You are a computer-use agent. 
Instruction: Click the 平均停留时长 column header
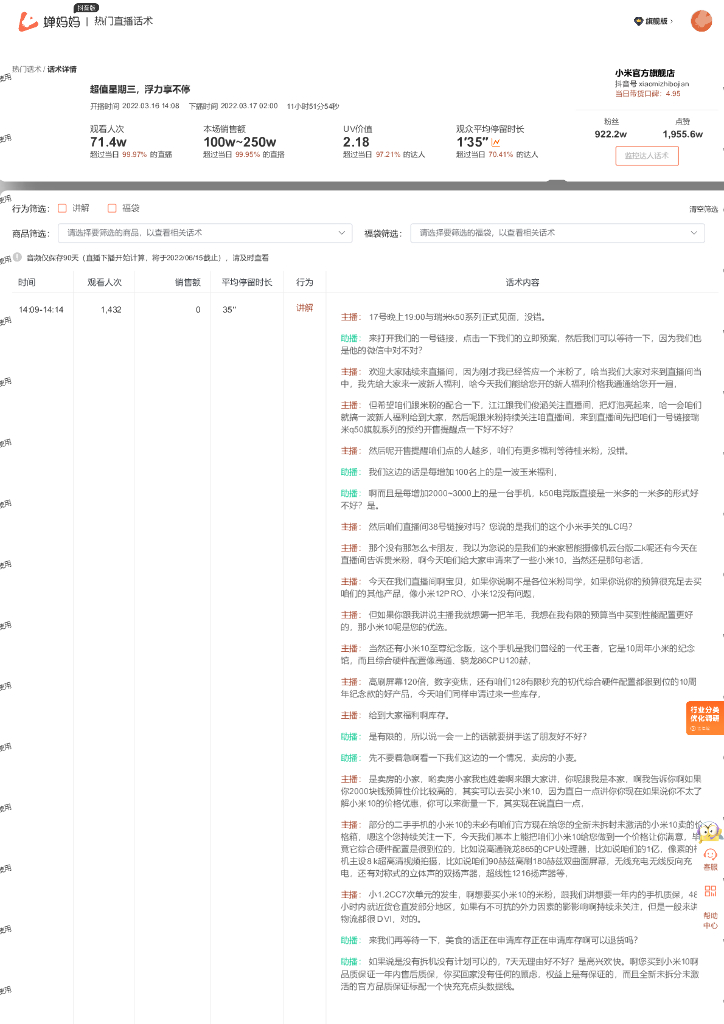(x=247, y=282)
